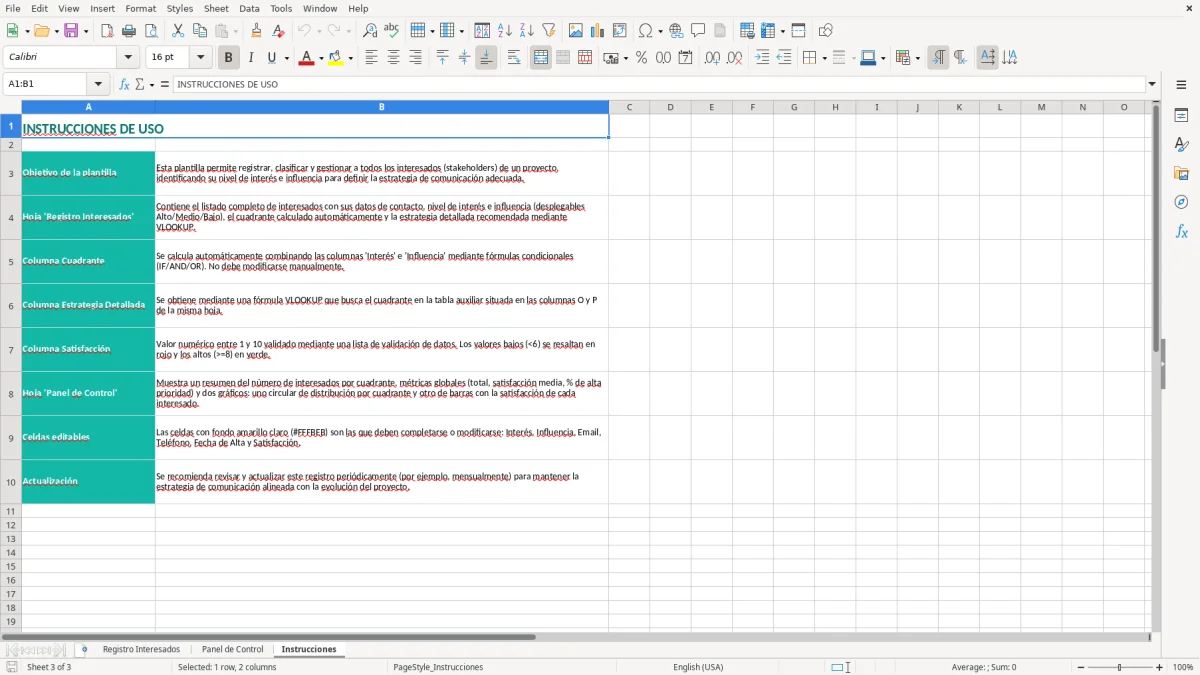
Task: Open the conditional formatting dropdown arrow
Action: point(917,58)
